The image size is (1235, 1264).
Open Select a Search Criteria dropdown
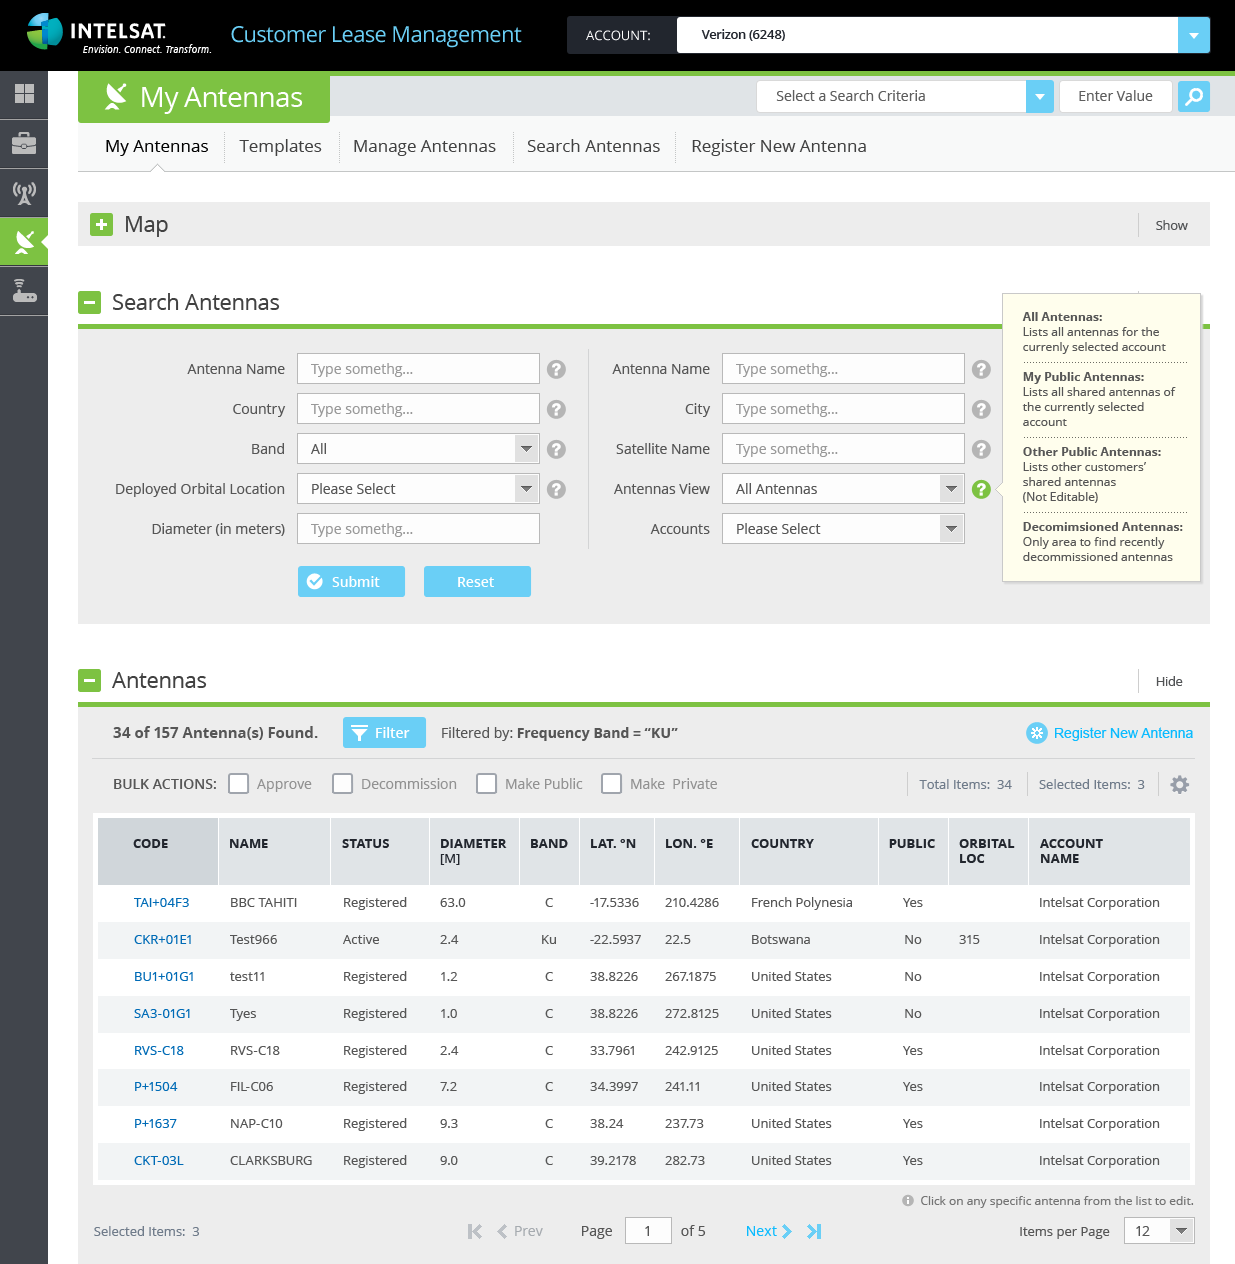[x=1040, y=96]
